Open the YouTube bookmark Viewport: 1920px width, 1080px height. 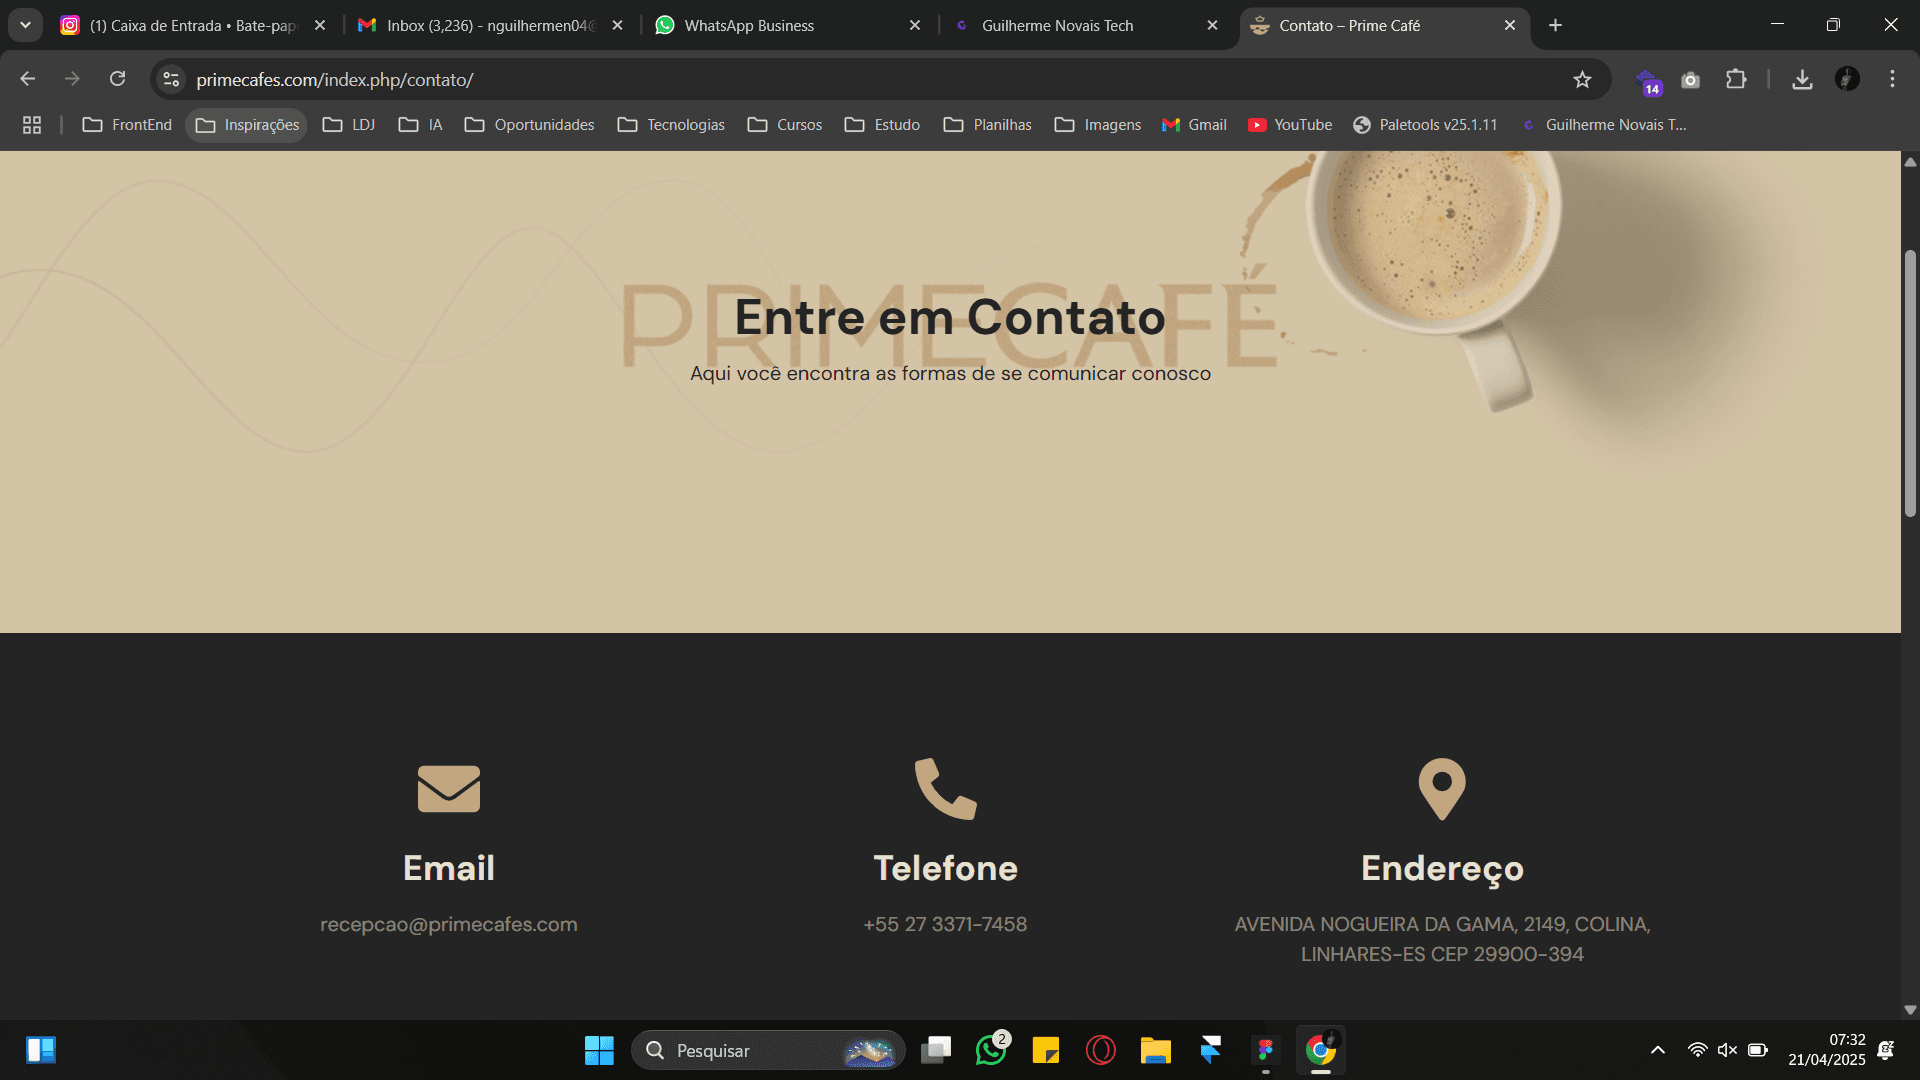pyautogui.click(x=1290, y=124)
